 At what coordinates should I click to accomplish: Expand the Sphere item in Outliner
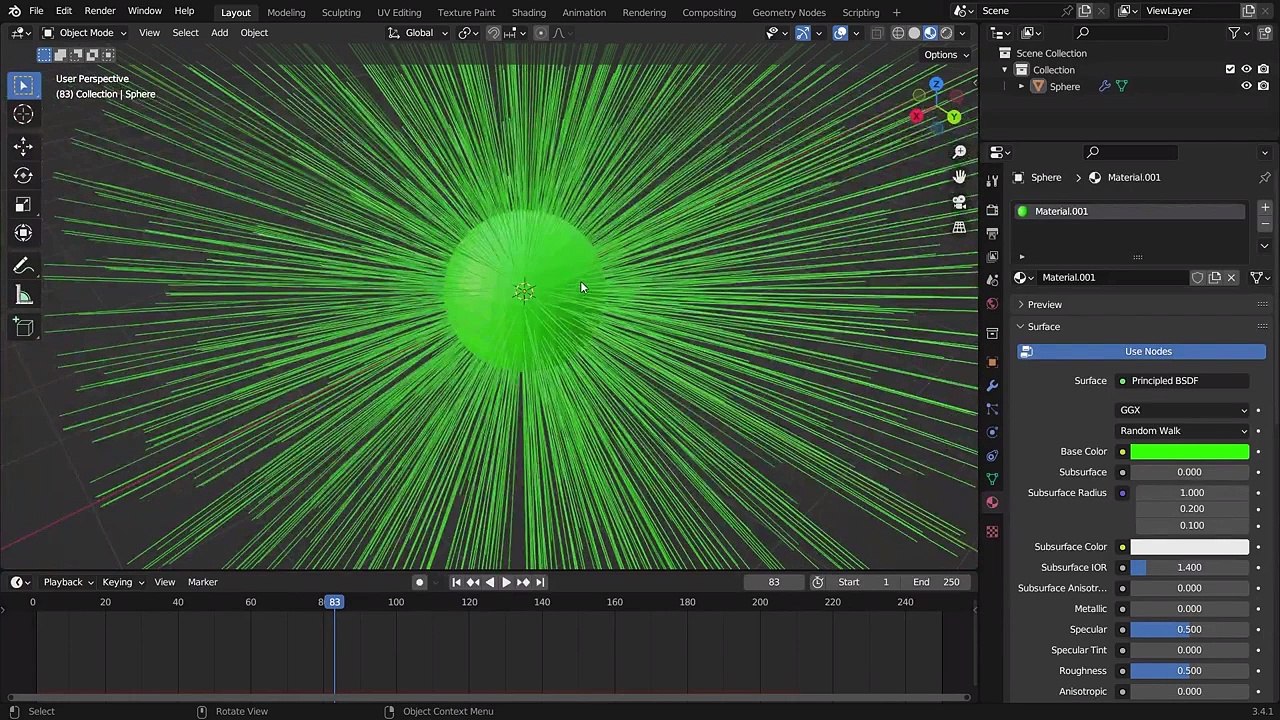1021,87
